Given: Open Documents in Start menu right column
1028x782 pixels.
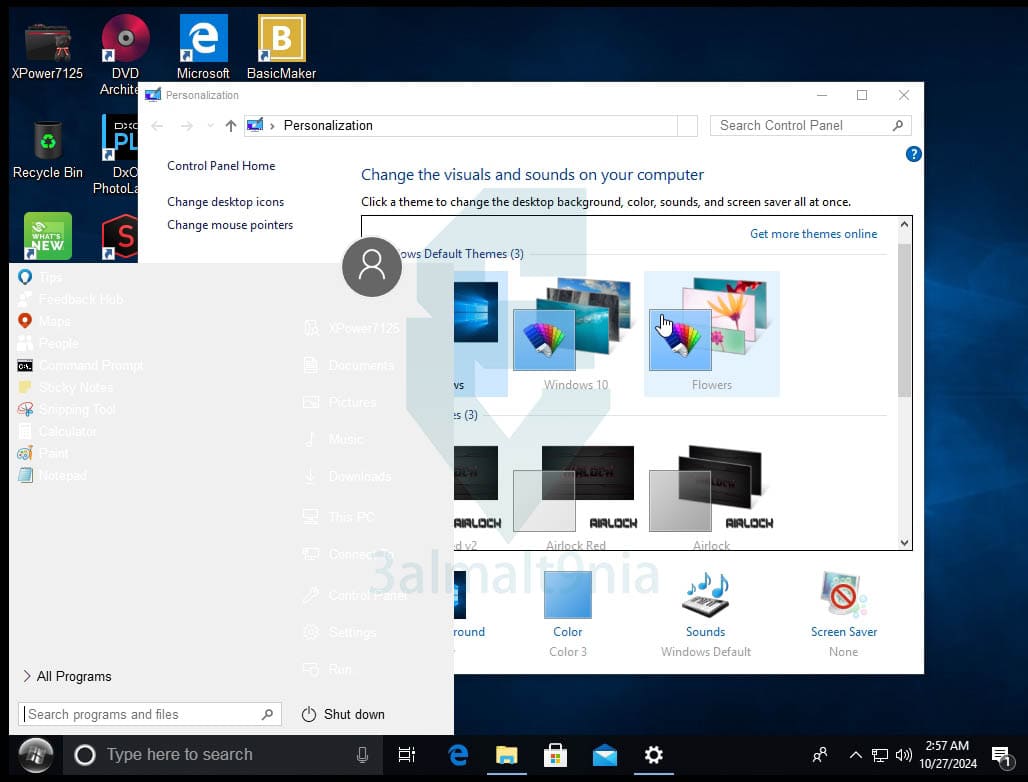Looking at the screenshot, I should click(x=349, y=366).
